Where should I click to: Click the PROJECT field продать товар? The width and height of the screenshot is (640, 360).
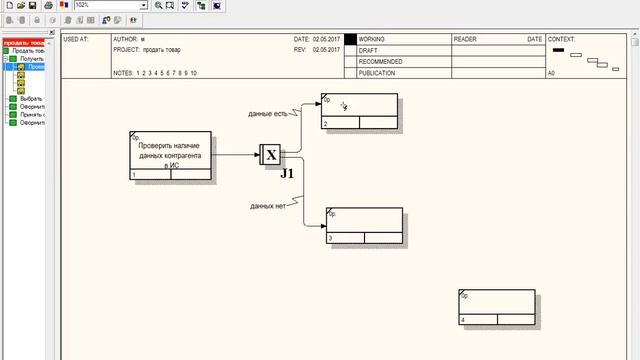[x=162, y=50]
